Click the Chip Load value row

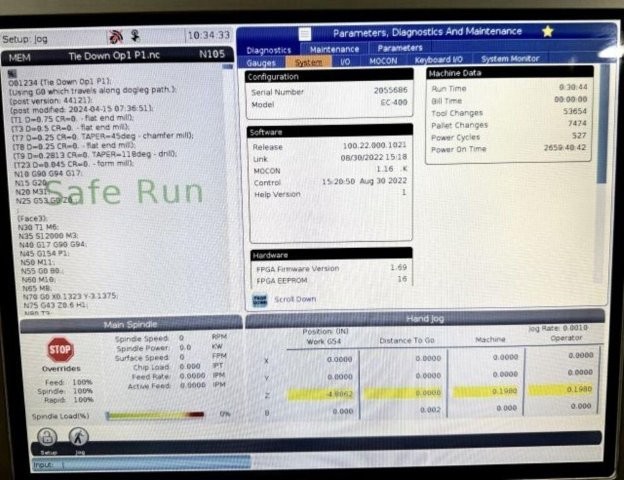click(x=178, y=366)
